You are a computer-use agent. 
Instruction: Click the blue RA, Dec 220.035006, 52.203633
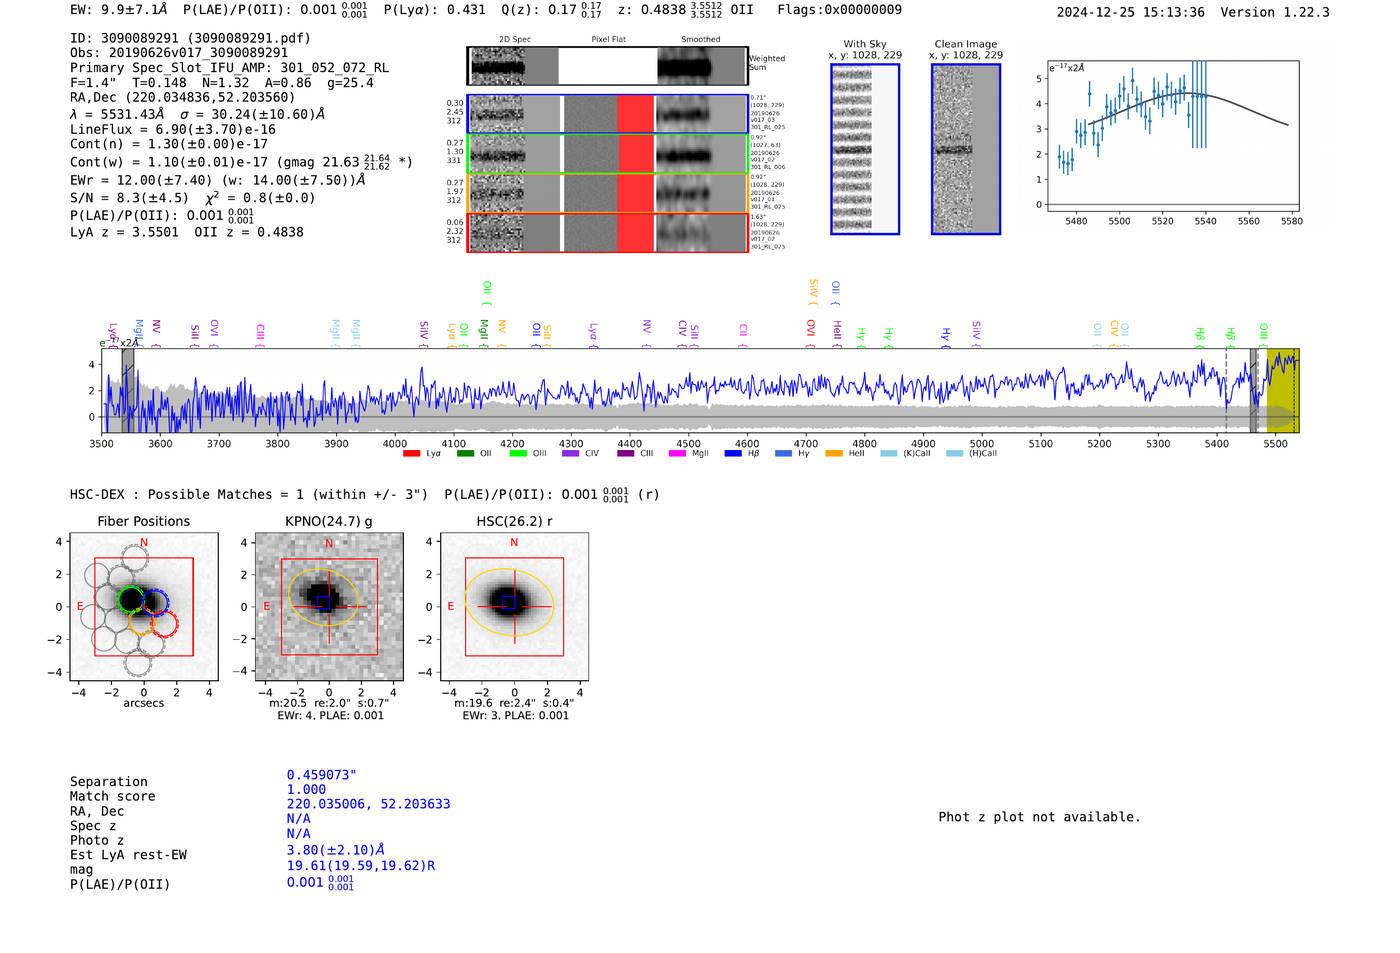[368, 804]
